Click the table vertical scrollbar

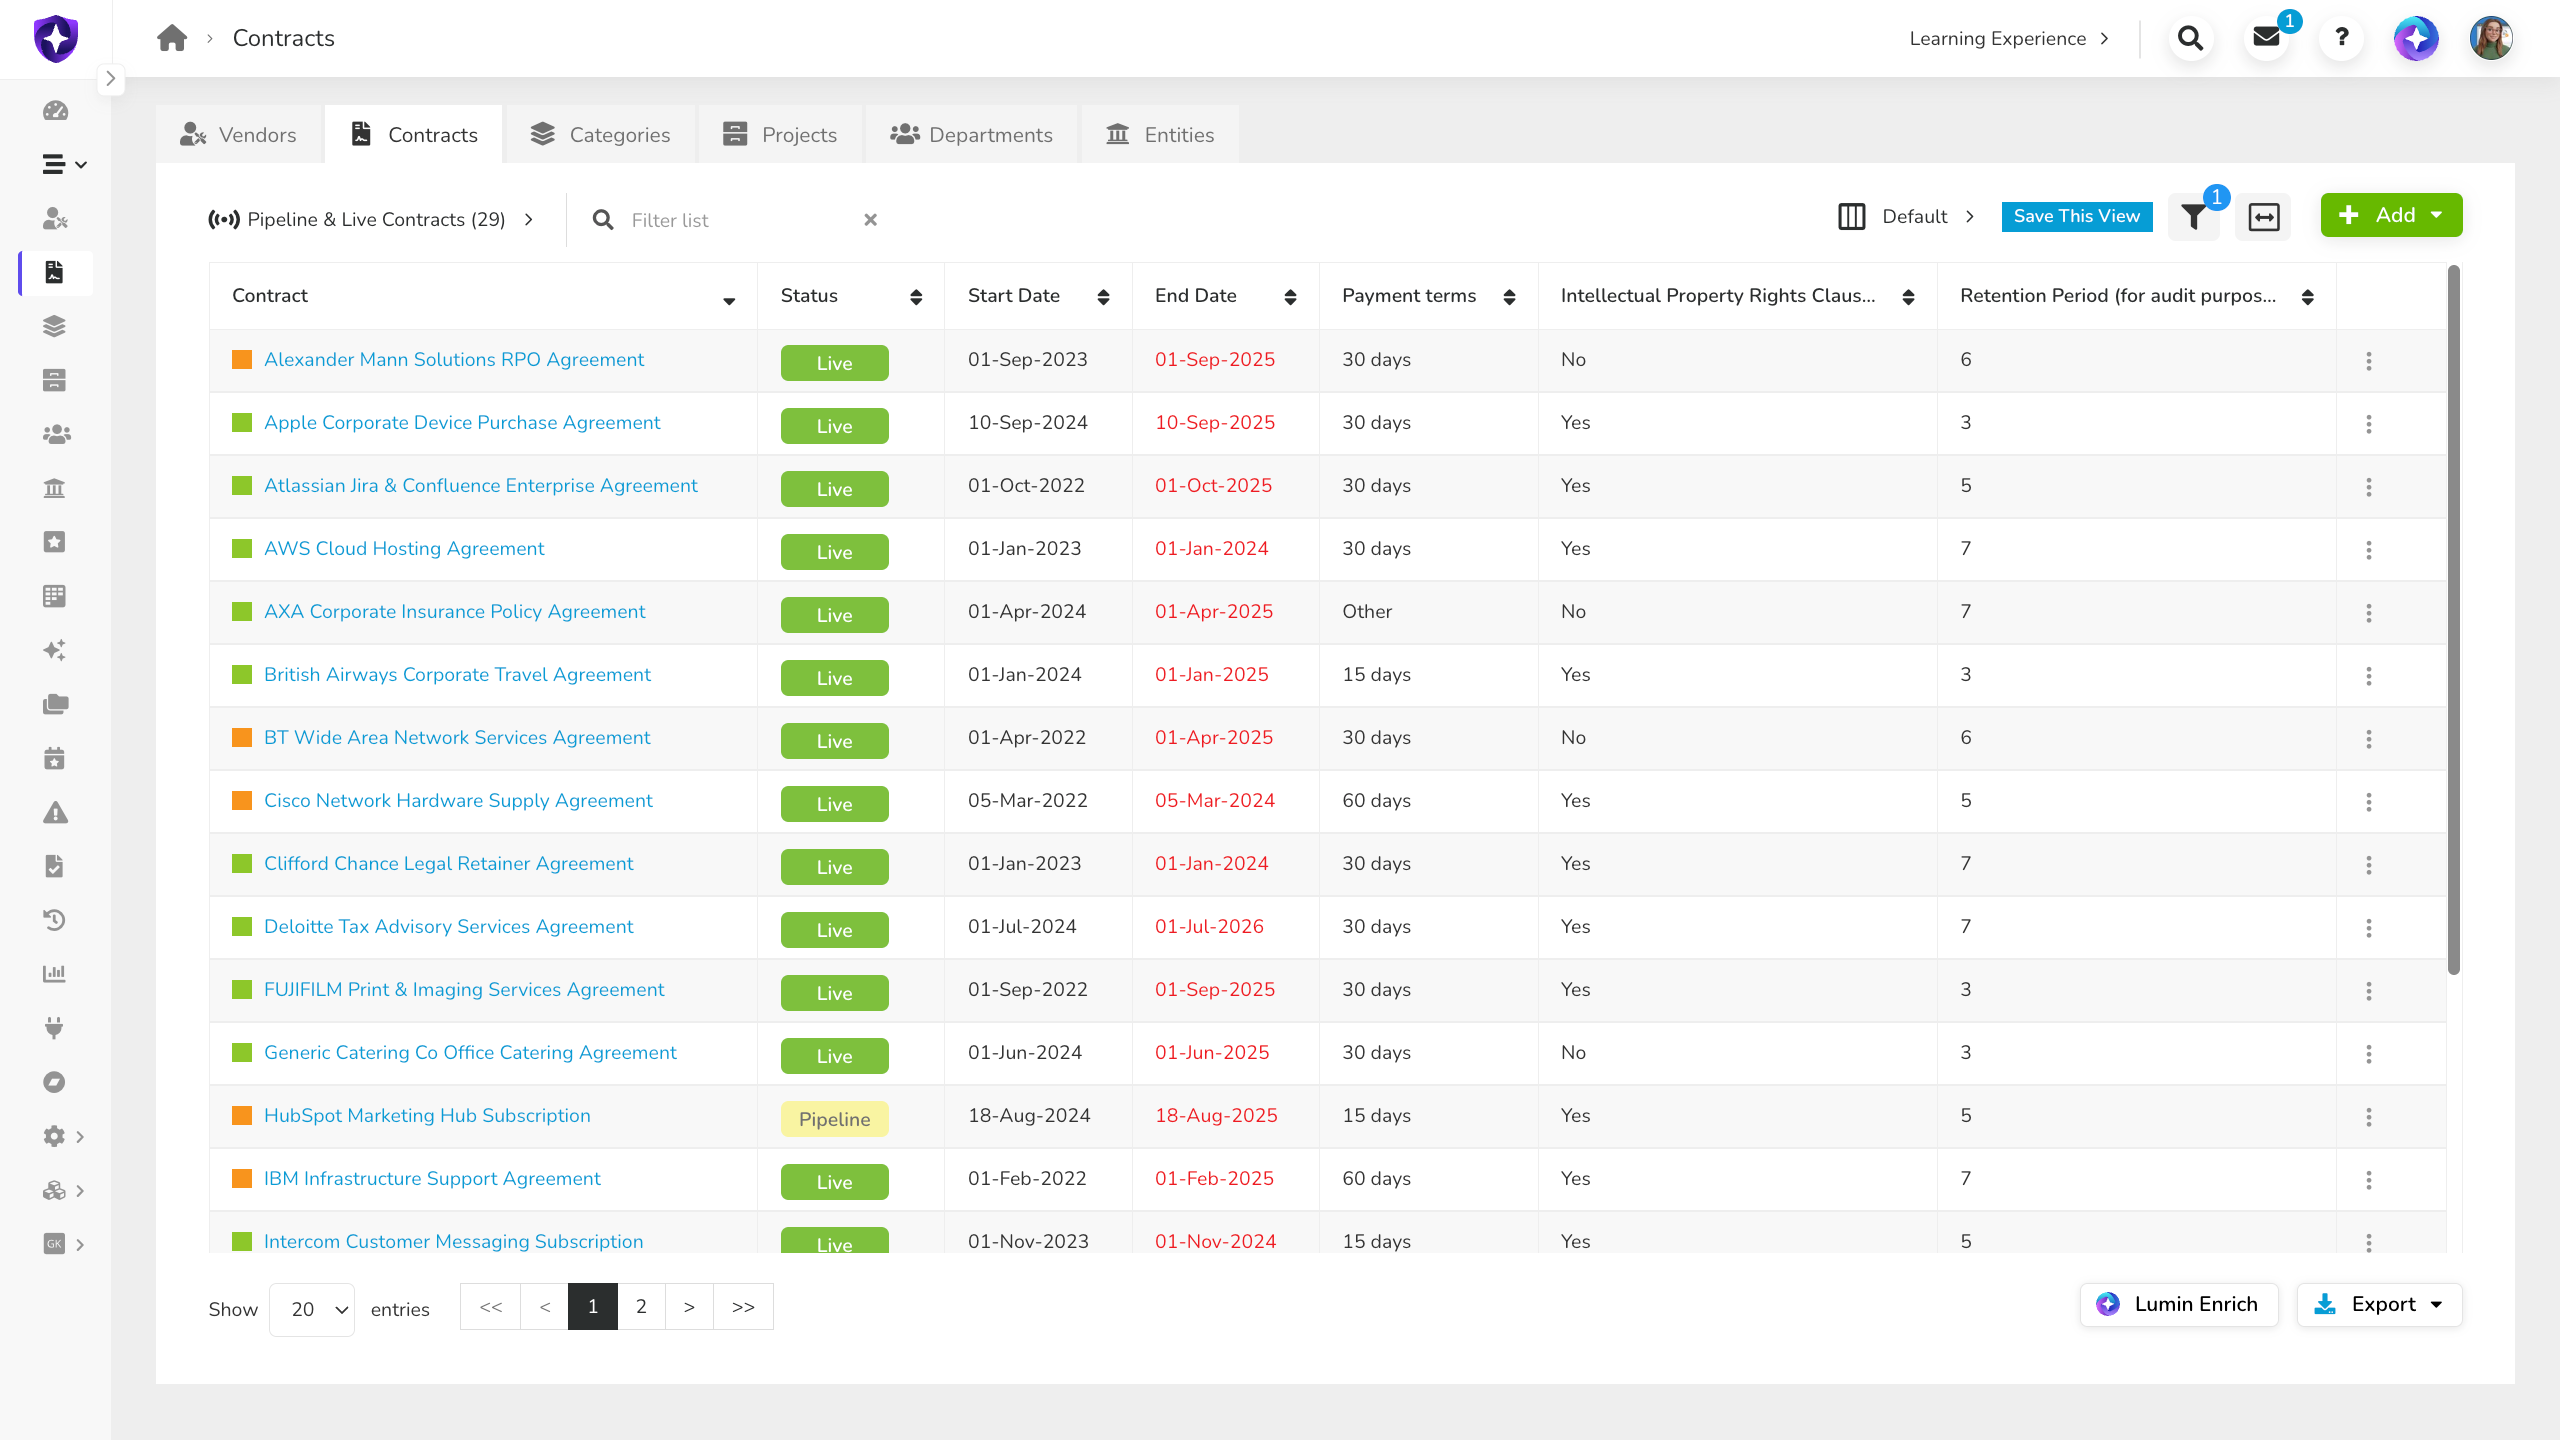(2454, 620)
